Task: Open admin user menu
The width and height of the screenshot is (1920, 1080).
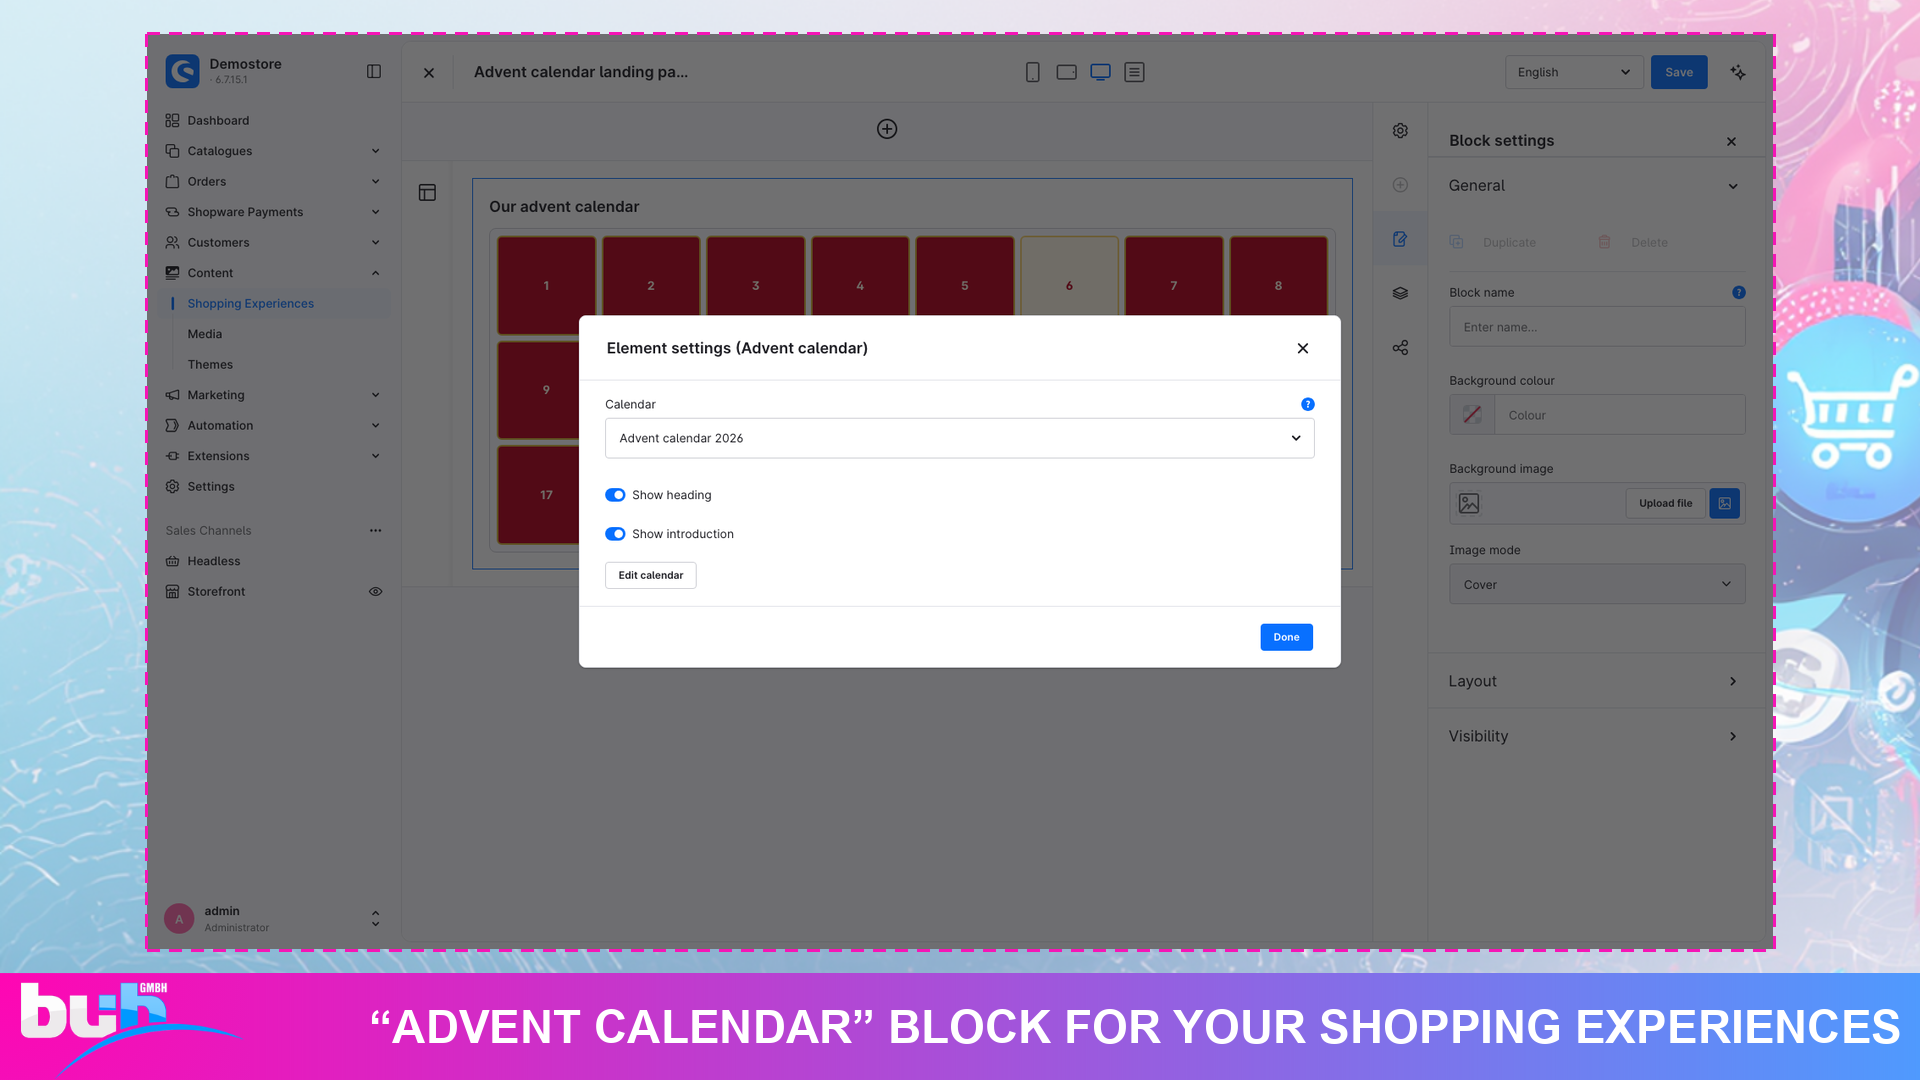Action: tap(274, 919)
